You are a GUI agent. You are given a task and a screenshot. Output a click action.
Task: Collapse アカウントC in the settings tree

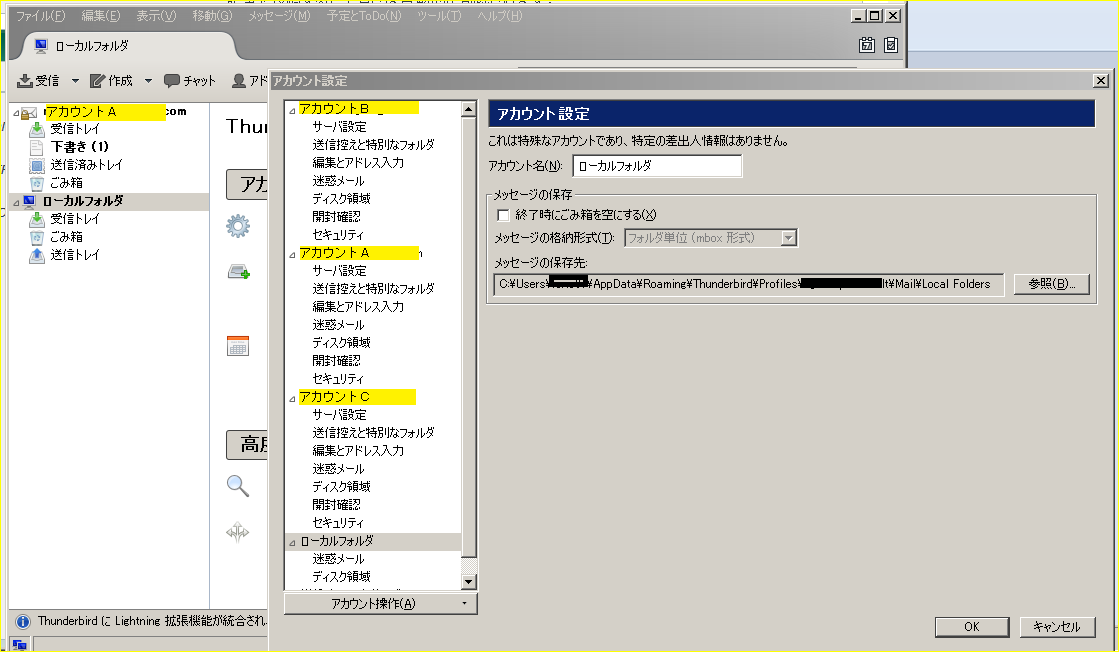click(292, 398)
